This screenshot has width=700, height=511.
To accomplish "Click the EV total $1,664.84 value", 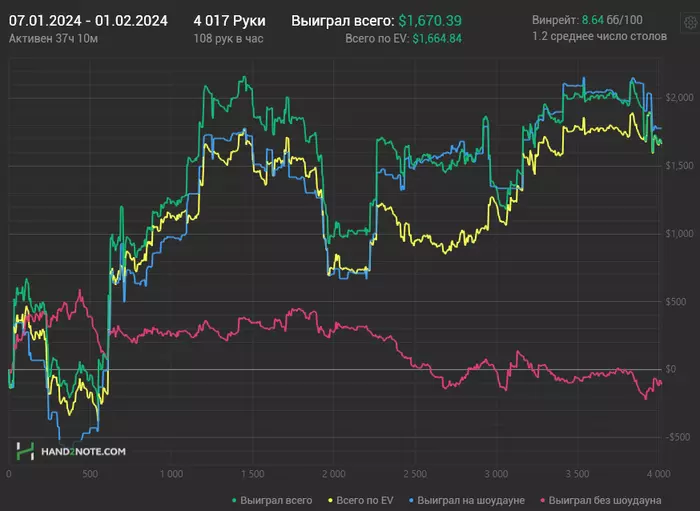I will click(437, 39).
